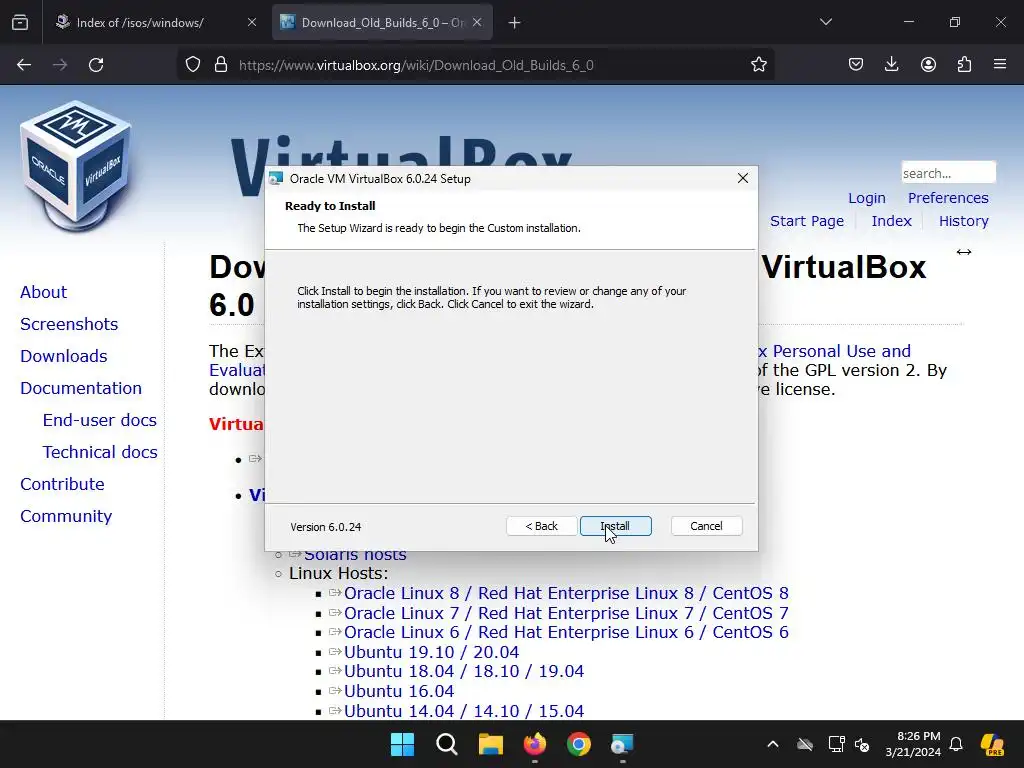Open Contribute sidebar link
Image resolution: width=1024 pixels, height=768 pixels.
tap(62, 484)
